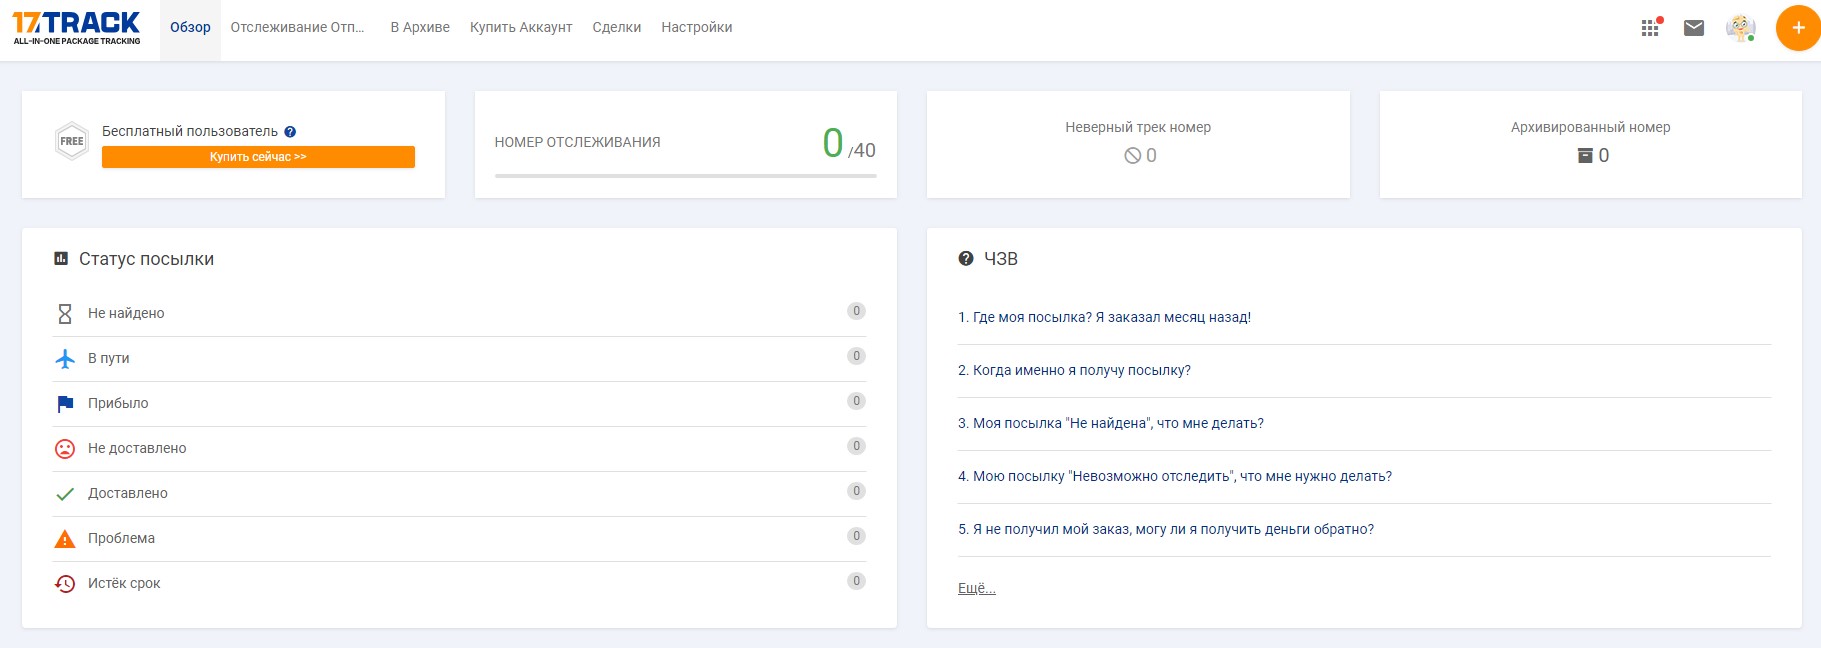Click the tracking number progress bar
Screen dimensions: 1821x648
[685, 176]
